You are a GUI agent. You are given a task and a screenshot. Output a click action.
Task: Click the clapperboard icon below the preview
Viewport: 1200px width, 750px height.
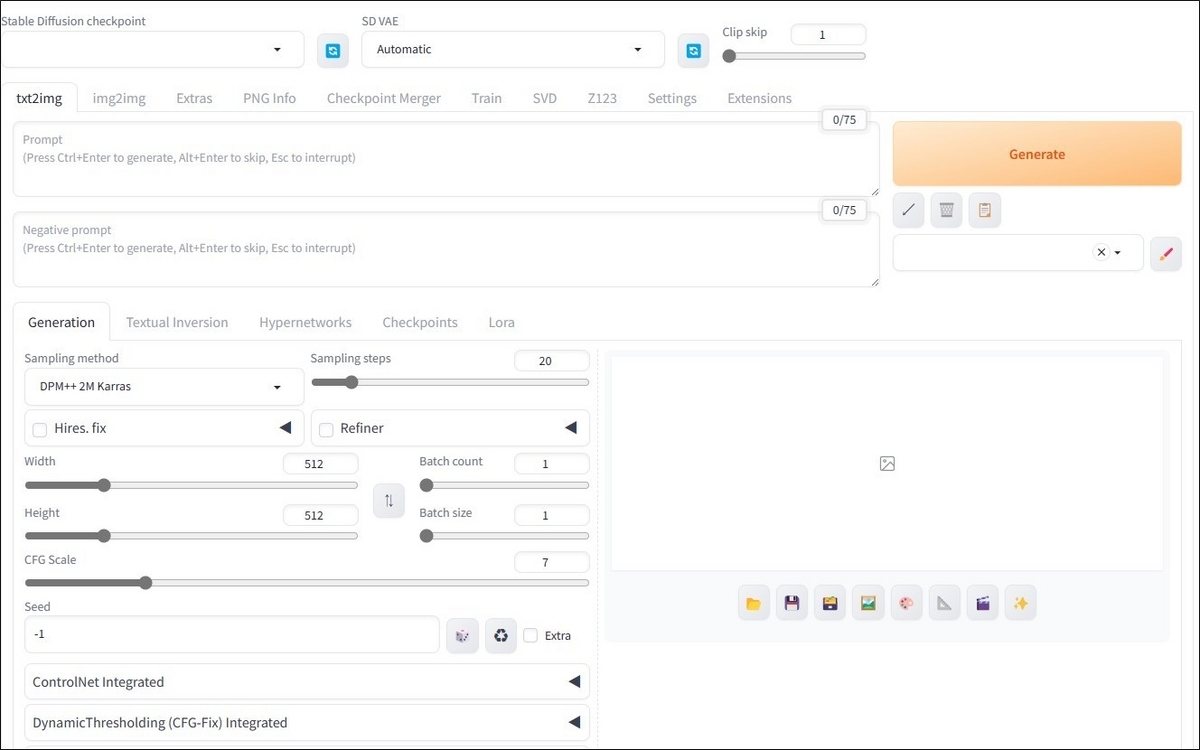point(982,602)
